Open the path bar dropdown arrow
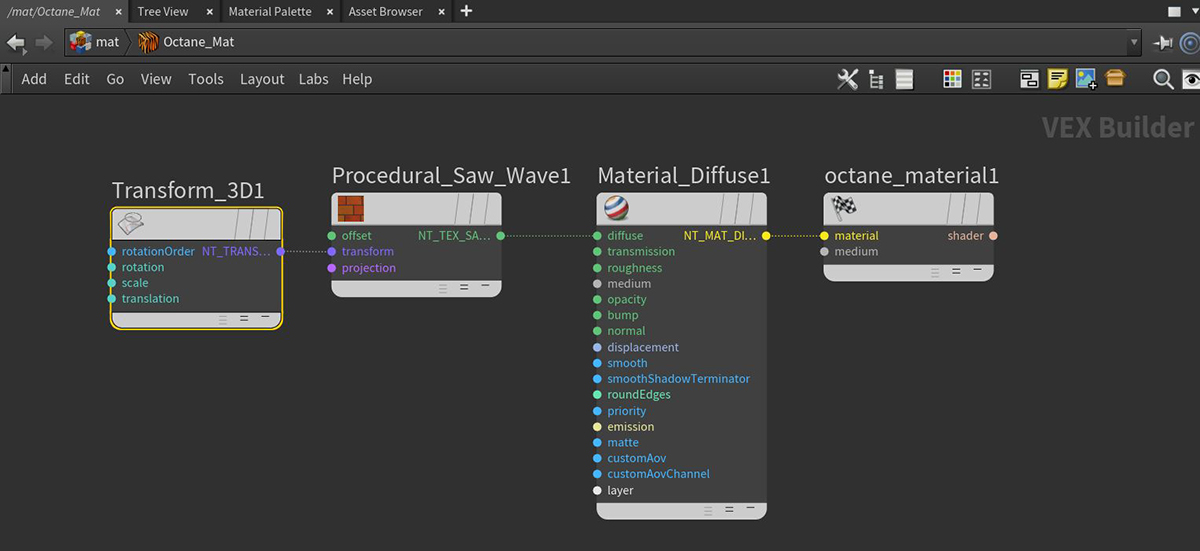The image size is (1200, 551). pos(1133,42)
